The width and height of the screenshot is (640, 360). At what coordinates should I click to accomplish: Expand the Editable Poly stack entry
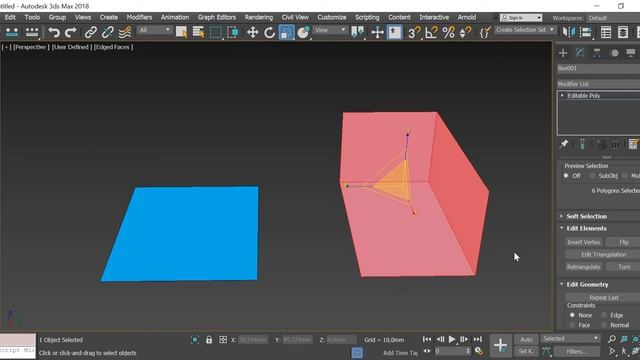click(562, 96)
